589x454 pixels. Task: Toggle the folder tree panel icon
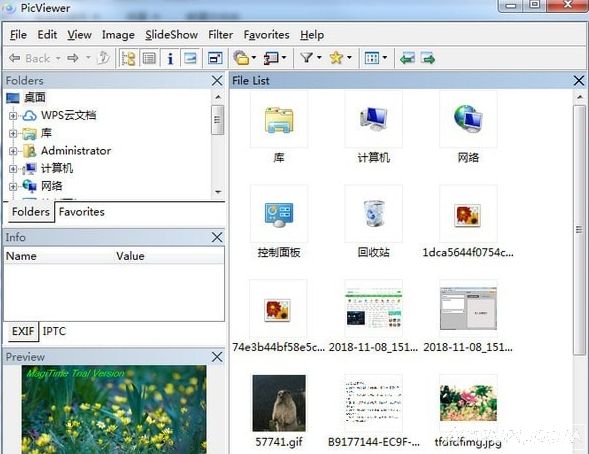(x=128, y=58)
